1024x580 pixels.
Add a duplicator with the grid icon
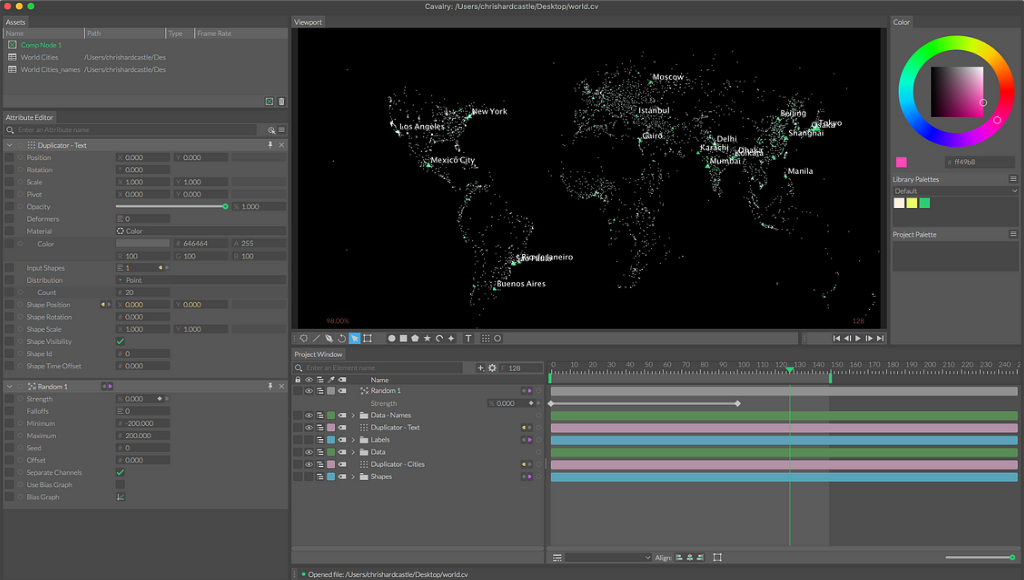(485, 338)
